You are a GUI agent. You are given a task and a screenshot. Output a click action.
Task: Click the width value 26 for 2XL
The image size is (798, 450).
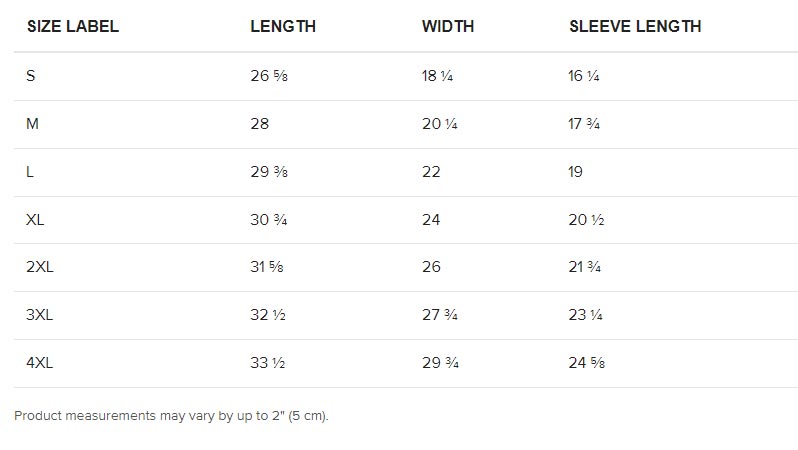point(431,267)
